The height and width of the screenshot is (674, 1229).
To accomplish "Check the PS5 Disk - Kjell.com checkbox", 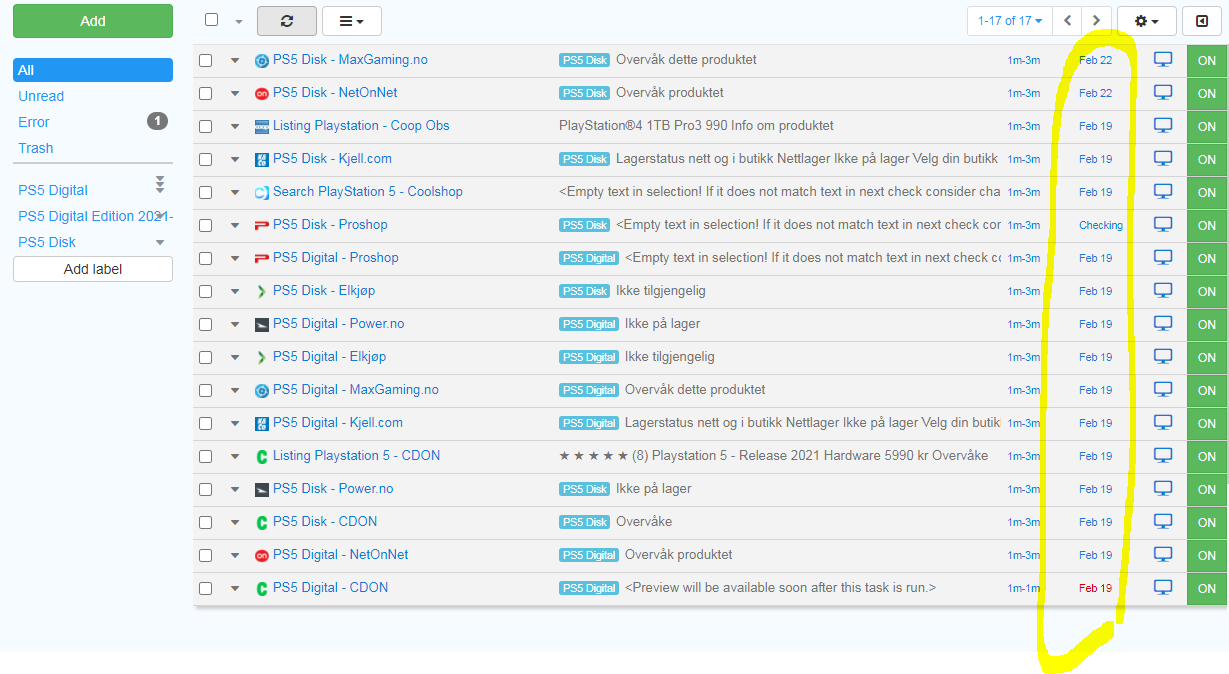I will 206,159.
